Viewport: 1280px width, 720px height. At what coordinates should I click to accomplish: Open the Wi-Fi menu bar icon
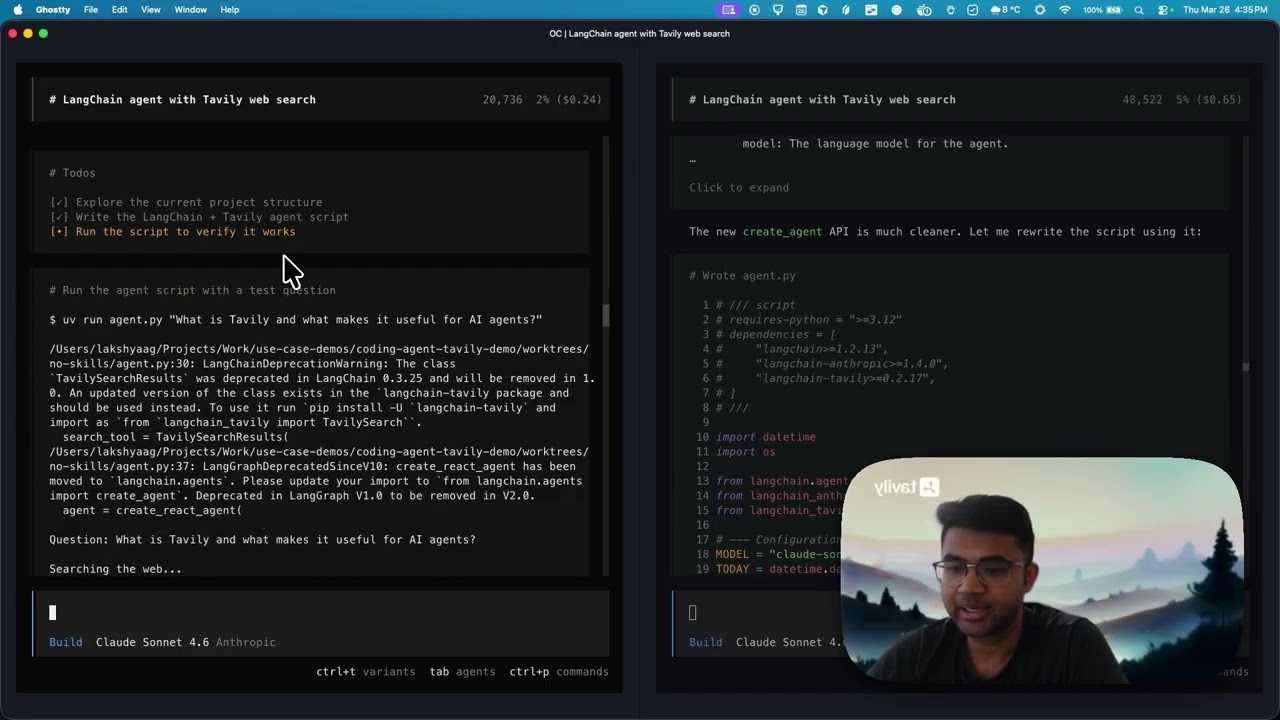(1065, 10)
